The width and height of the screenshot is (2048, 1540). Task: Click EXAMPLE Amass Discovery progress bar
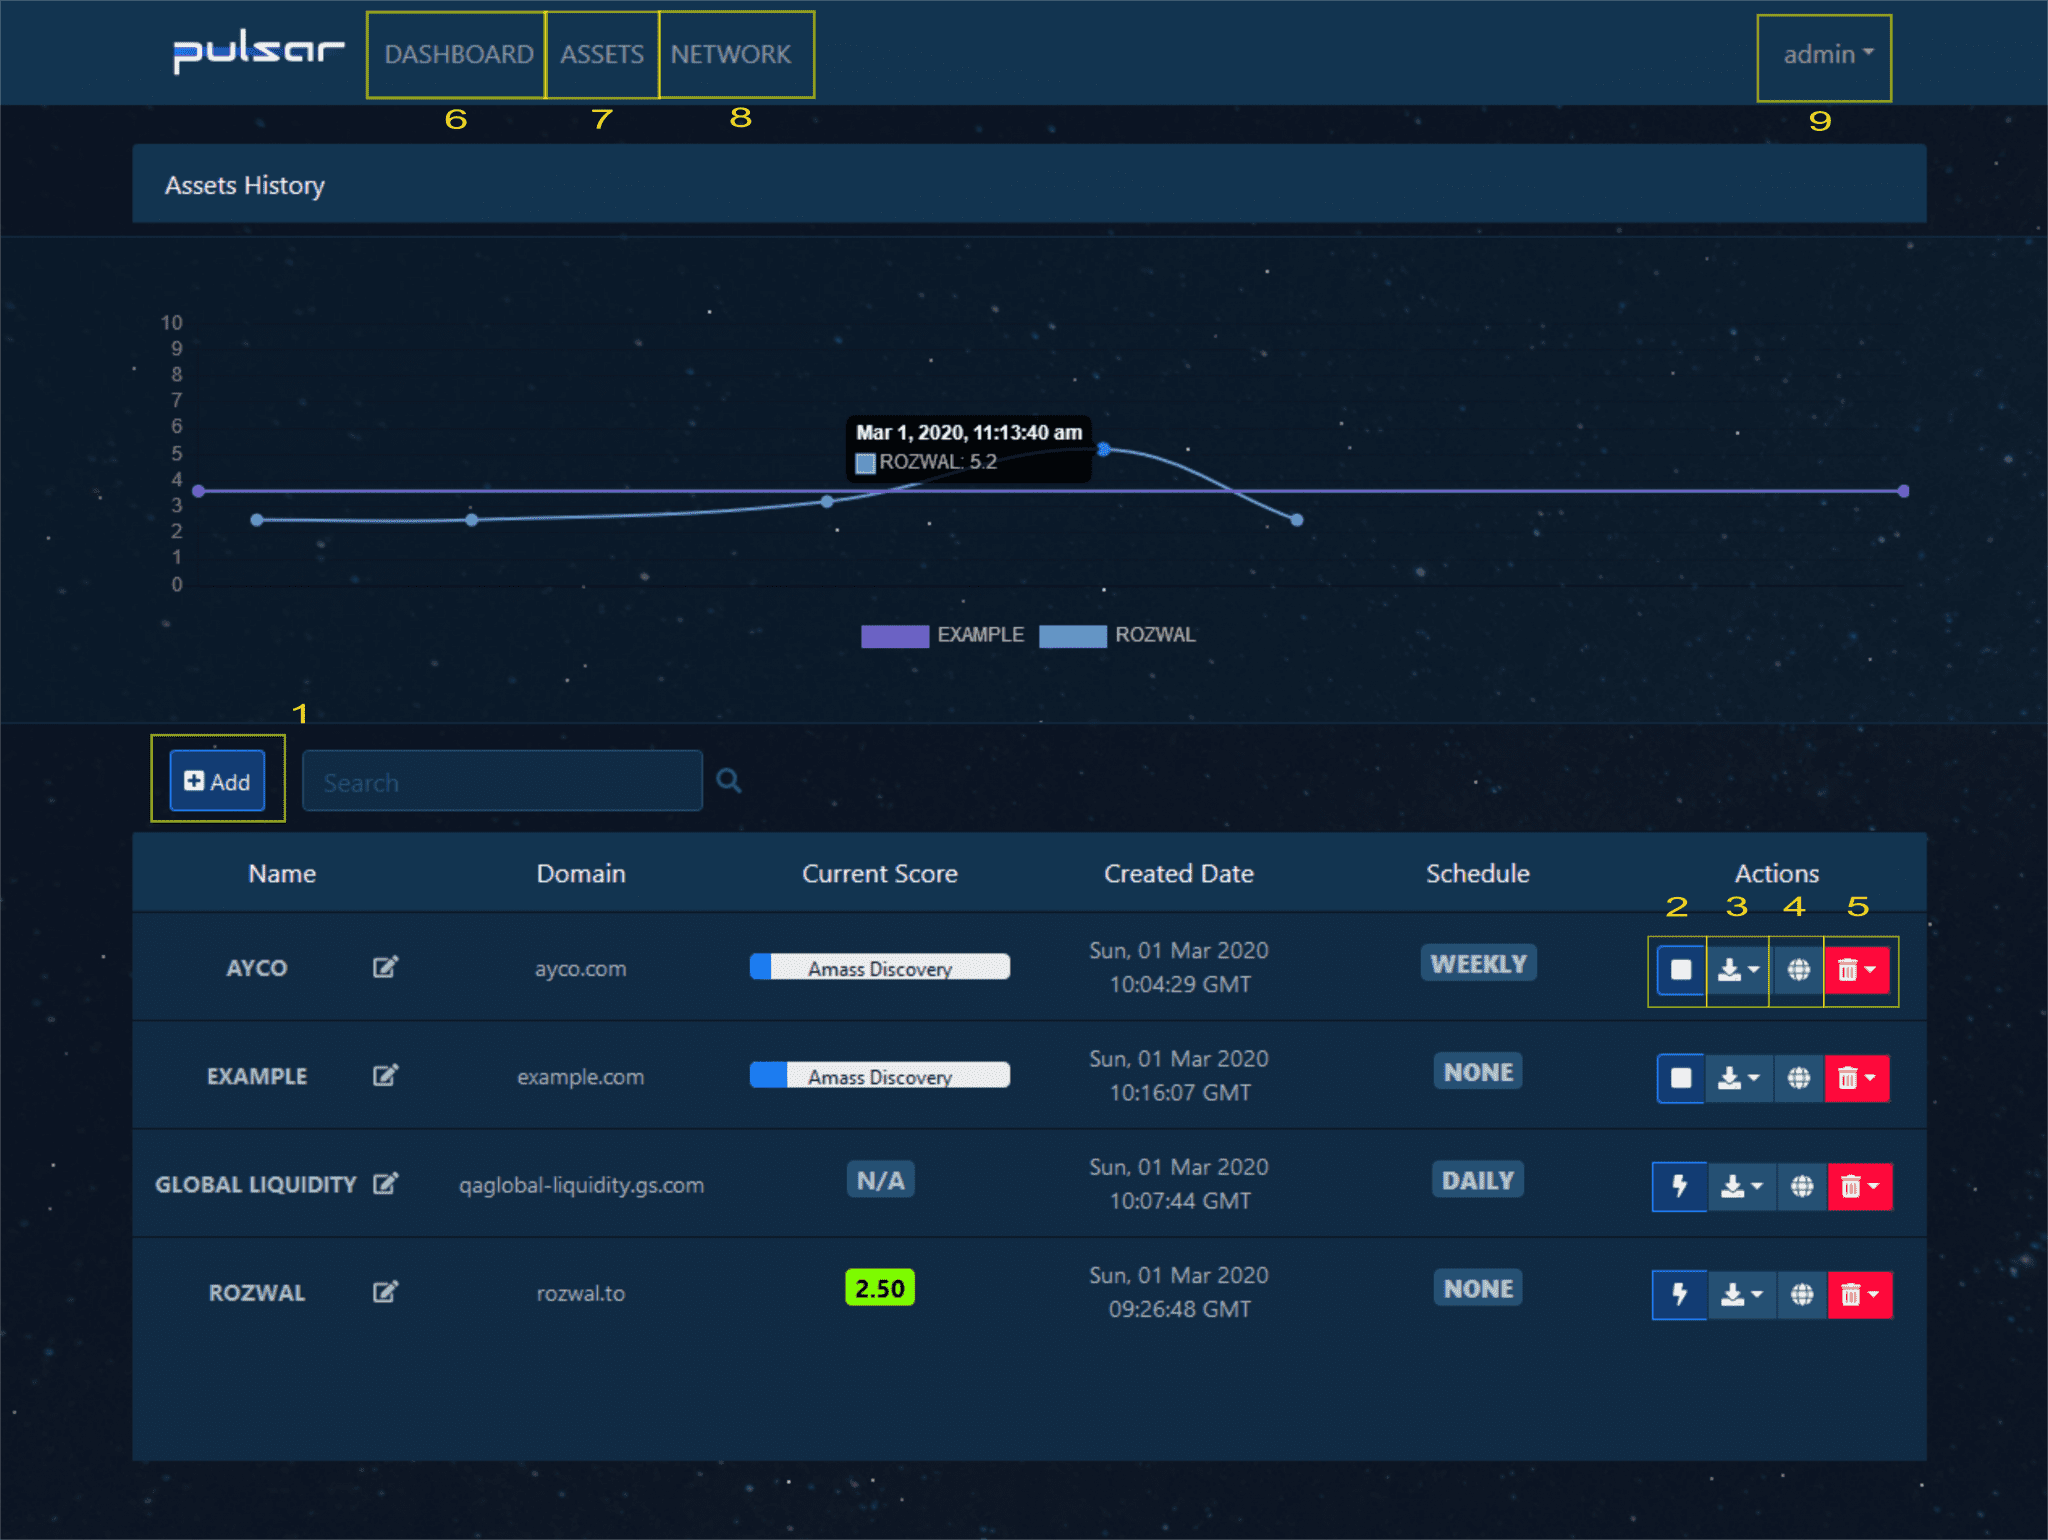click(880, 1075)
